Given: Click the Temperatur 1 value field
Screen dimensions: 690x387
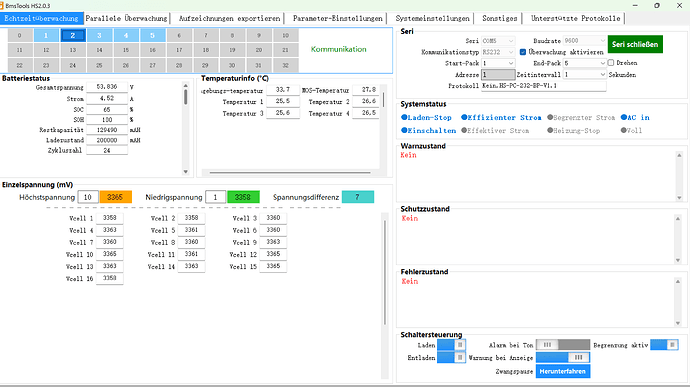Looking at the screenshot, I should pos(283,101).
